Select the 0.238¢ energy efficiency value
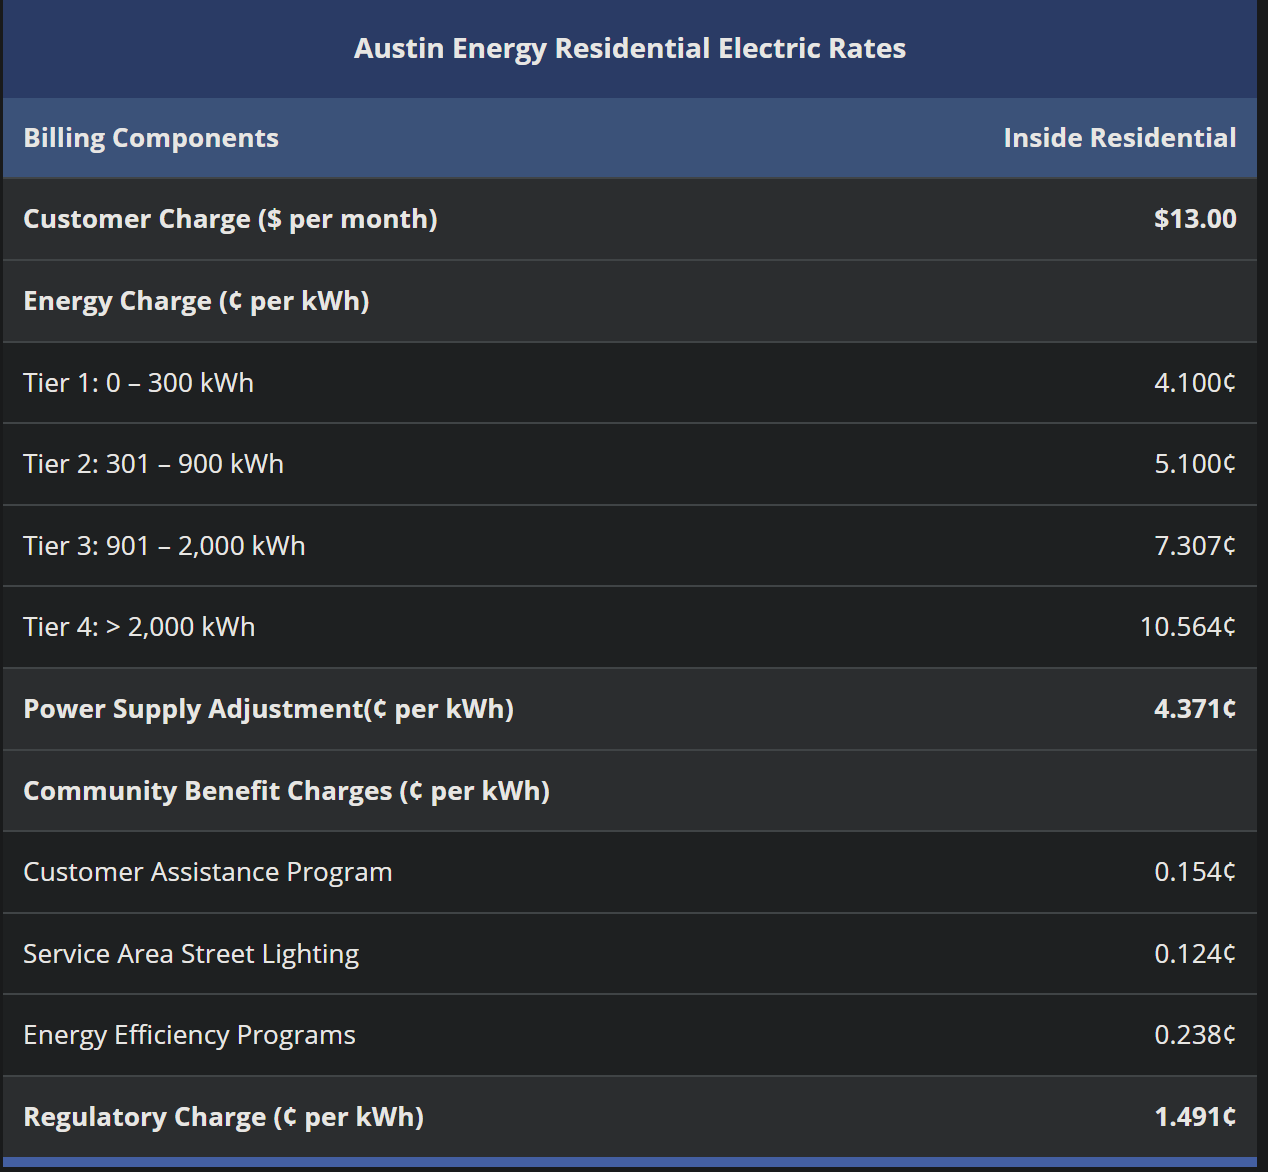The height and width of the screenshot is (1172, 1268). tap(1194, 1035)
